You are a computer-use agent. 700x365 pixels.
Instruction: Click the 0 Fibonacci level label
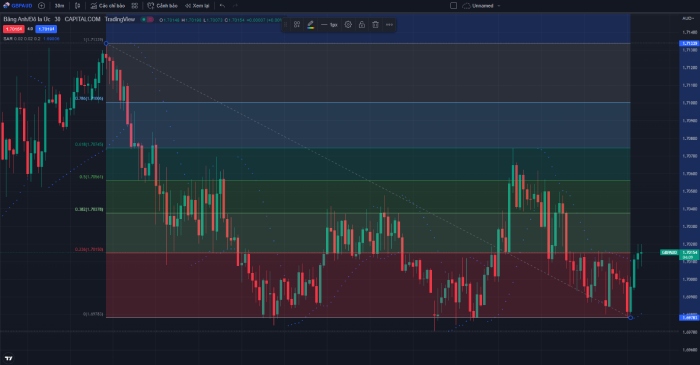tap(93, 314)
